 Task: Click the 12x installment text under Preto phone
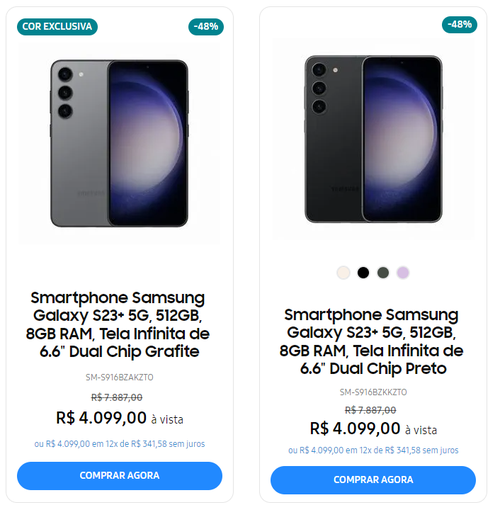(x=373, y=450)
